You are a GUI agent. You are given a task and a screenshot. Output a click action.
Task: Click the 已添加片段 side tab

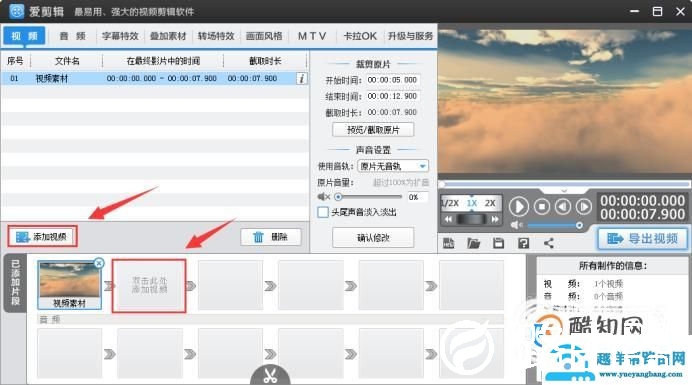15,283
